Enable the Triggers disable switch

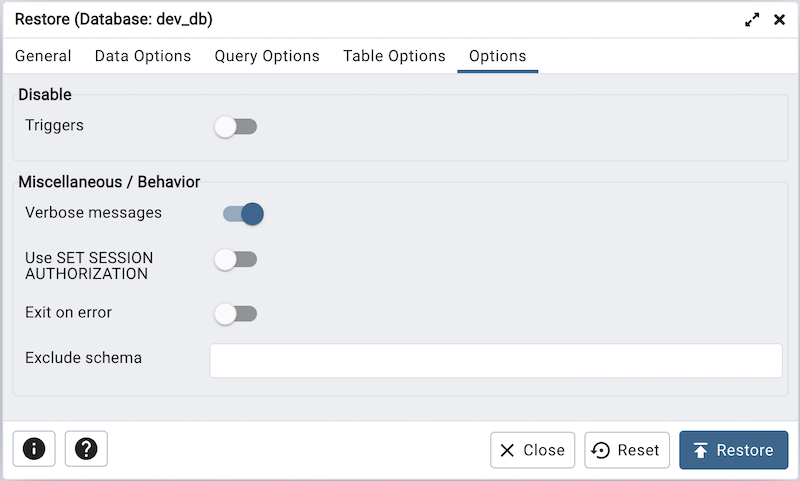click(236, 127)
